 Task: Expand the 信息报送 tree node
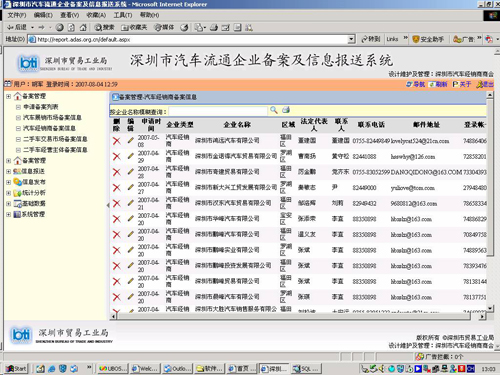(x=8, y=171)
